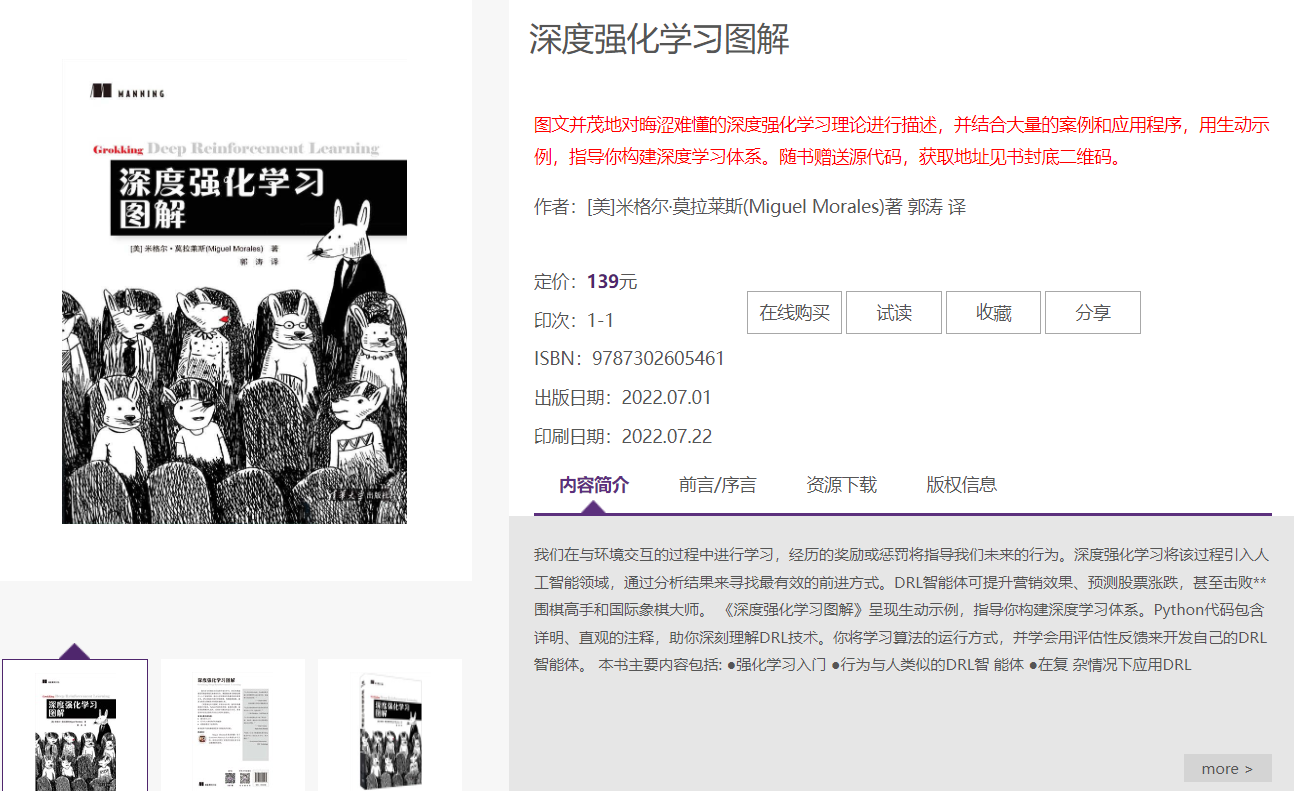The height and width of the screenshot is (791, 1294).
Task: Click the ISBN number 9787302605461
Action: tap(659, 358)
